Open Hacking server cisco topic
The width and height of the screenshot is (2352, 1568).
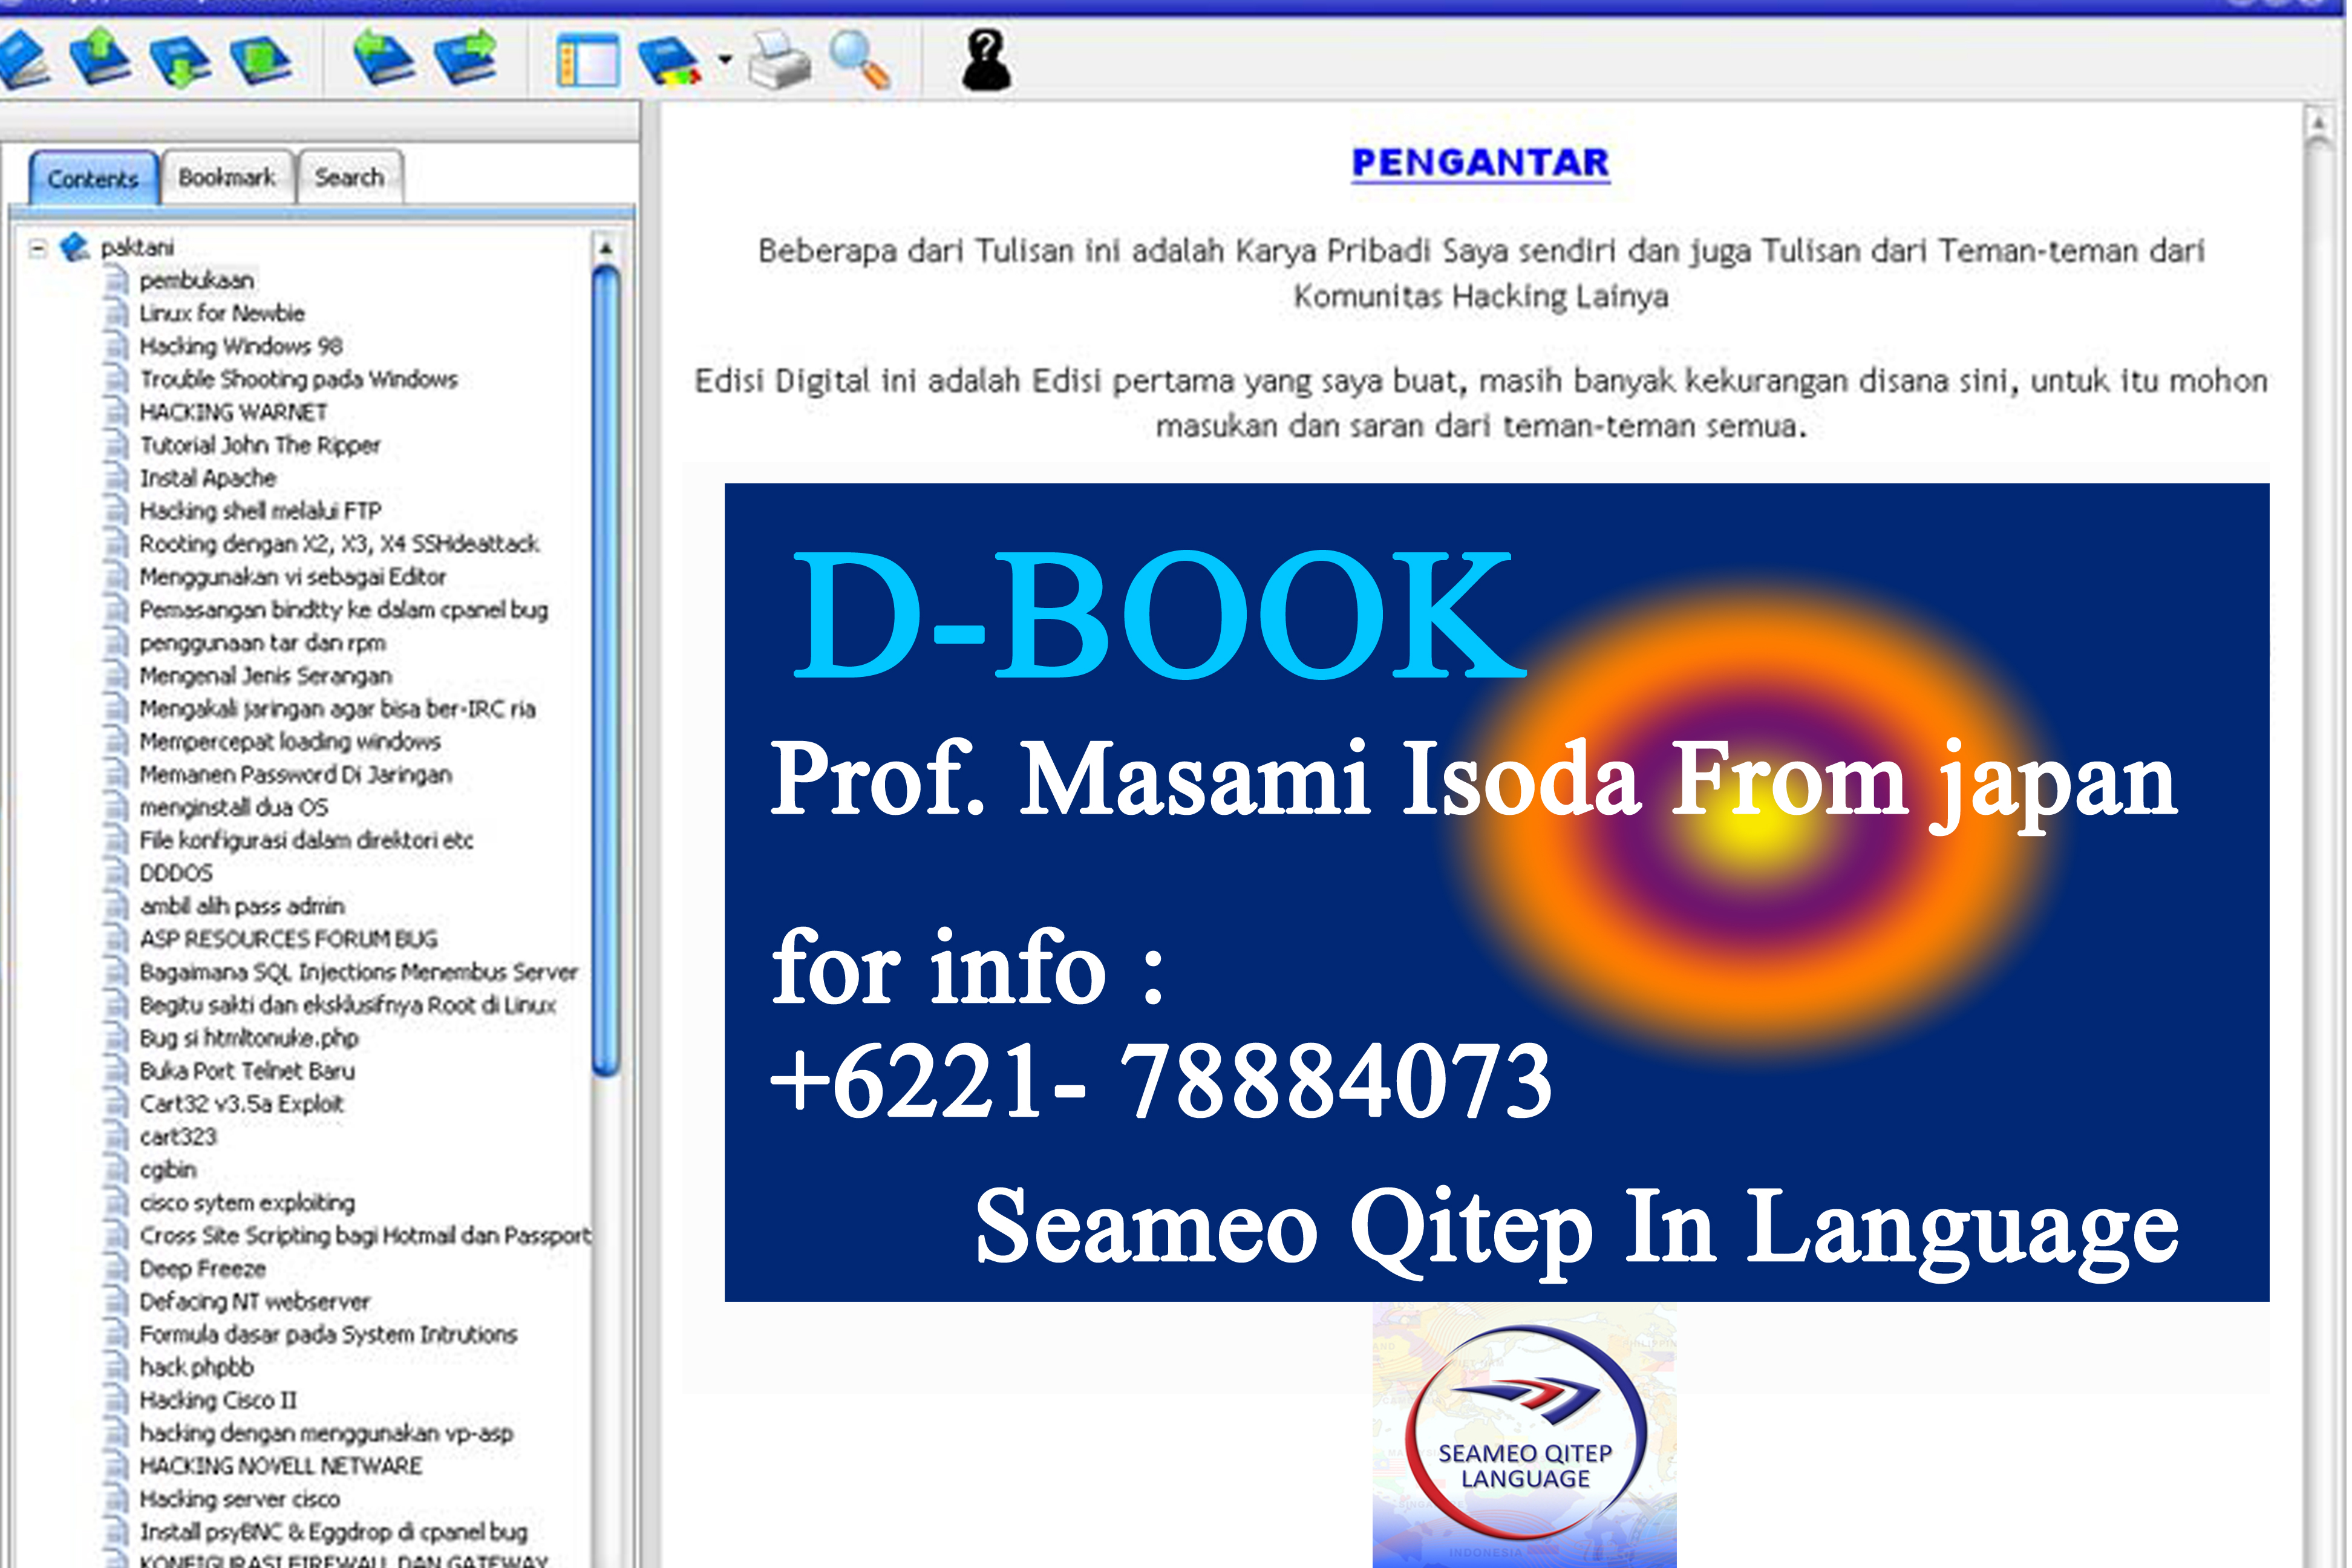(240, 1499)
